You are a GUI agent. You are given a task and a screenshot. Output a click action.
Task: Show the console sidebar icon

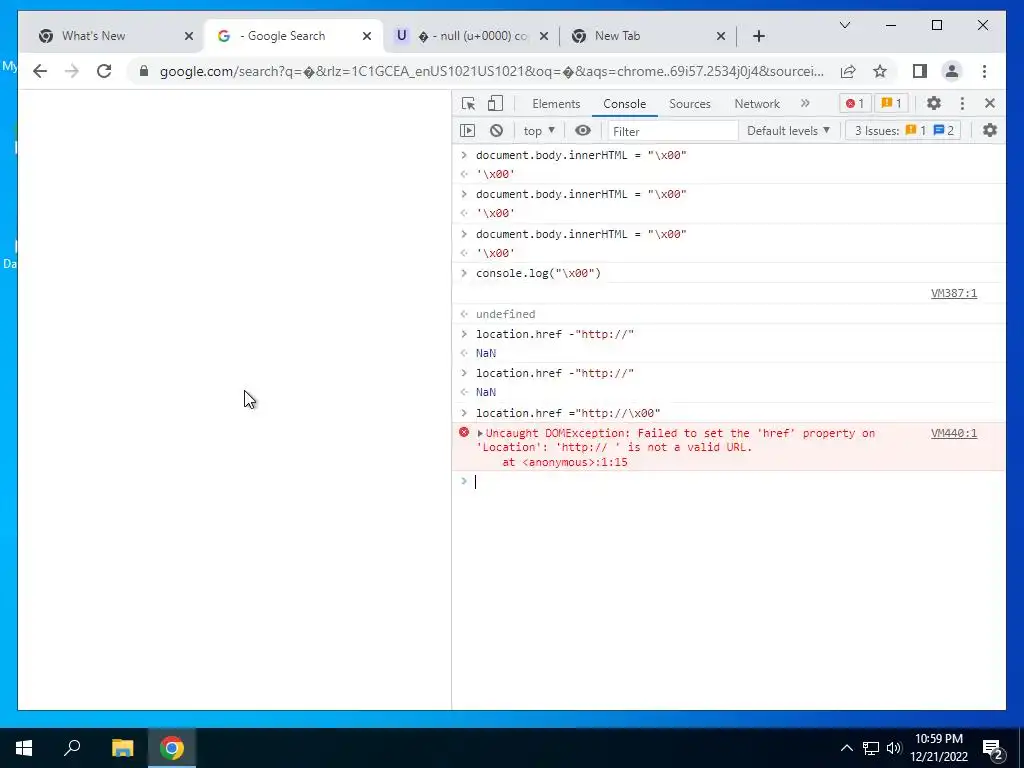(x=468, y=131)
